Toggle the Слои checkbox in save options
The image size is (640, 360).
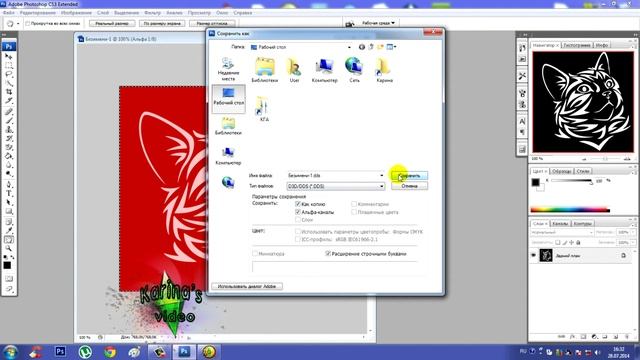(298, 220)
